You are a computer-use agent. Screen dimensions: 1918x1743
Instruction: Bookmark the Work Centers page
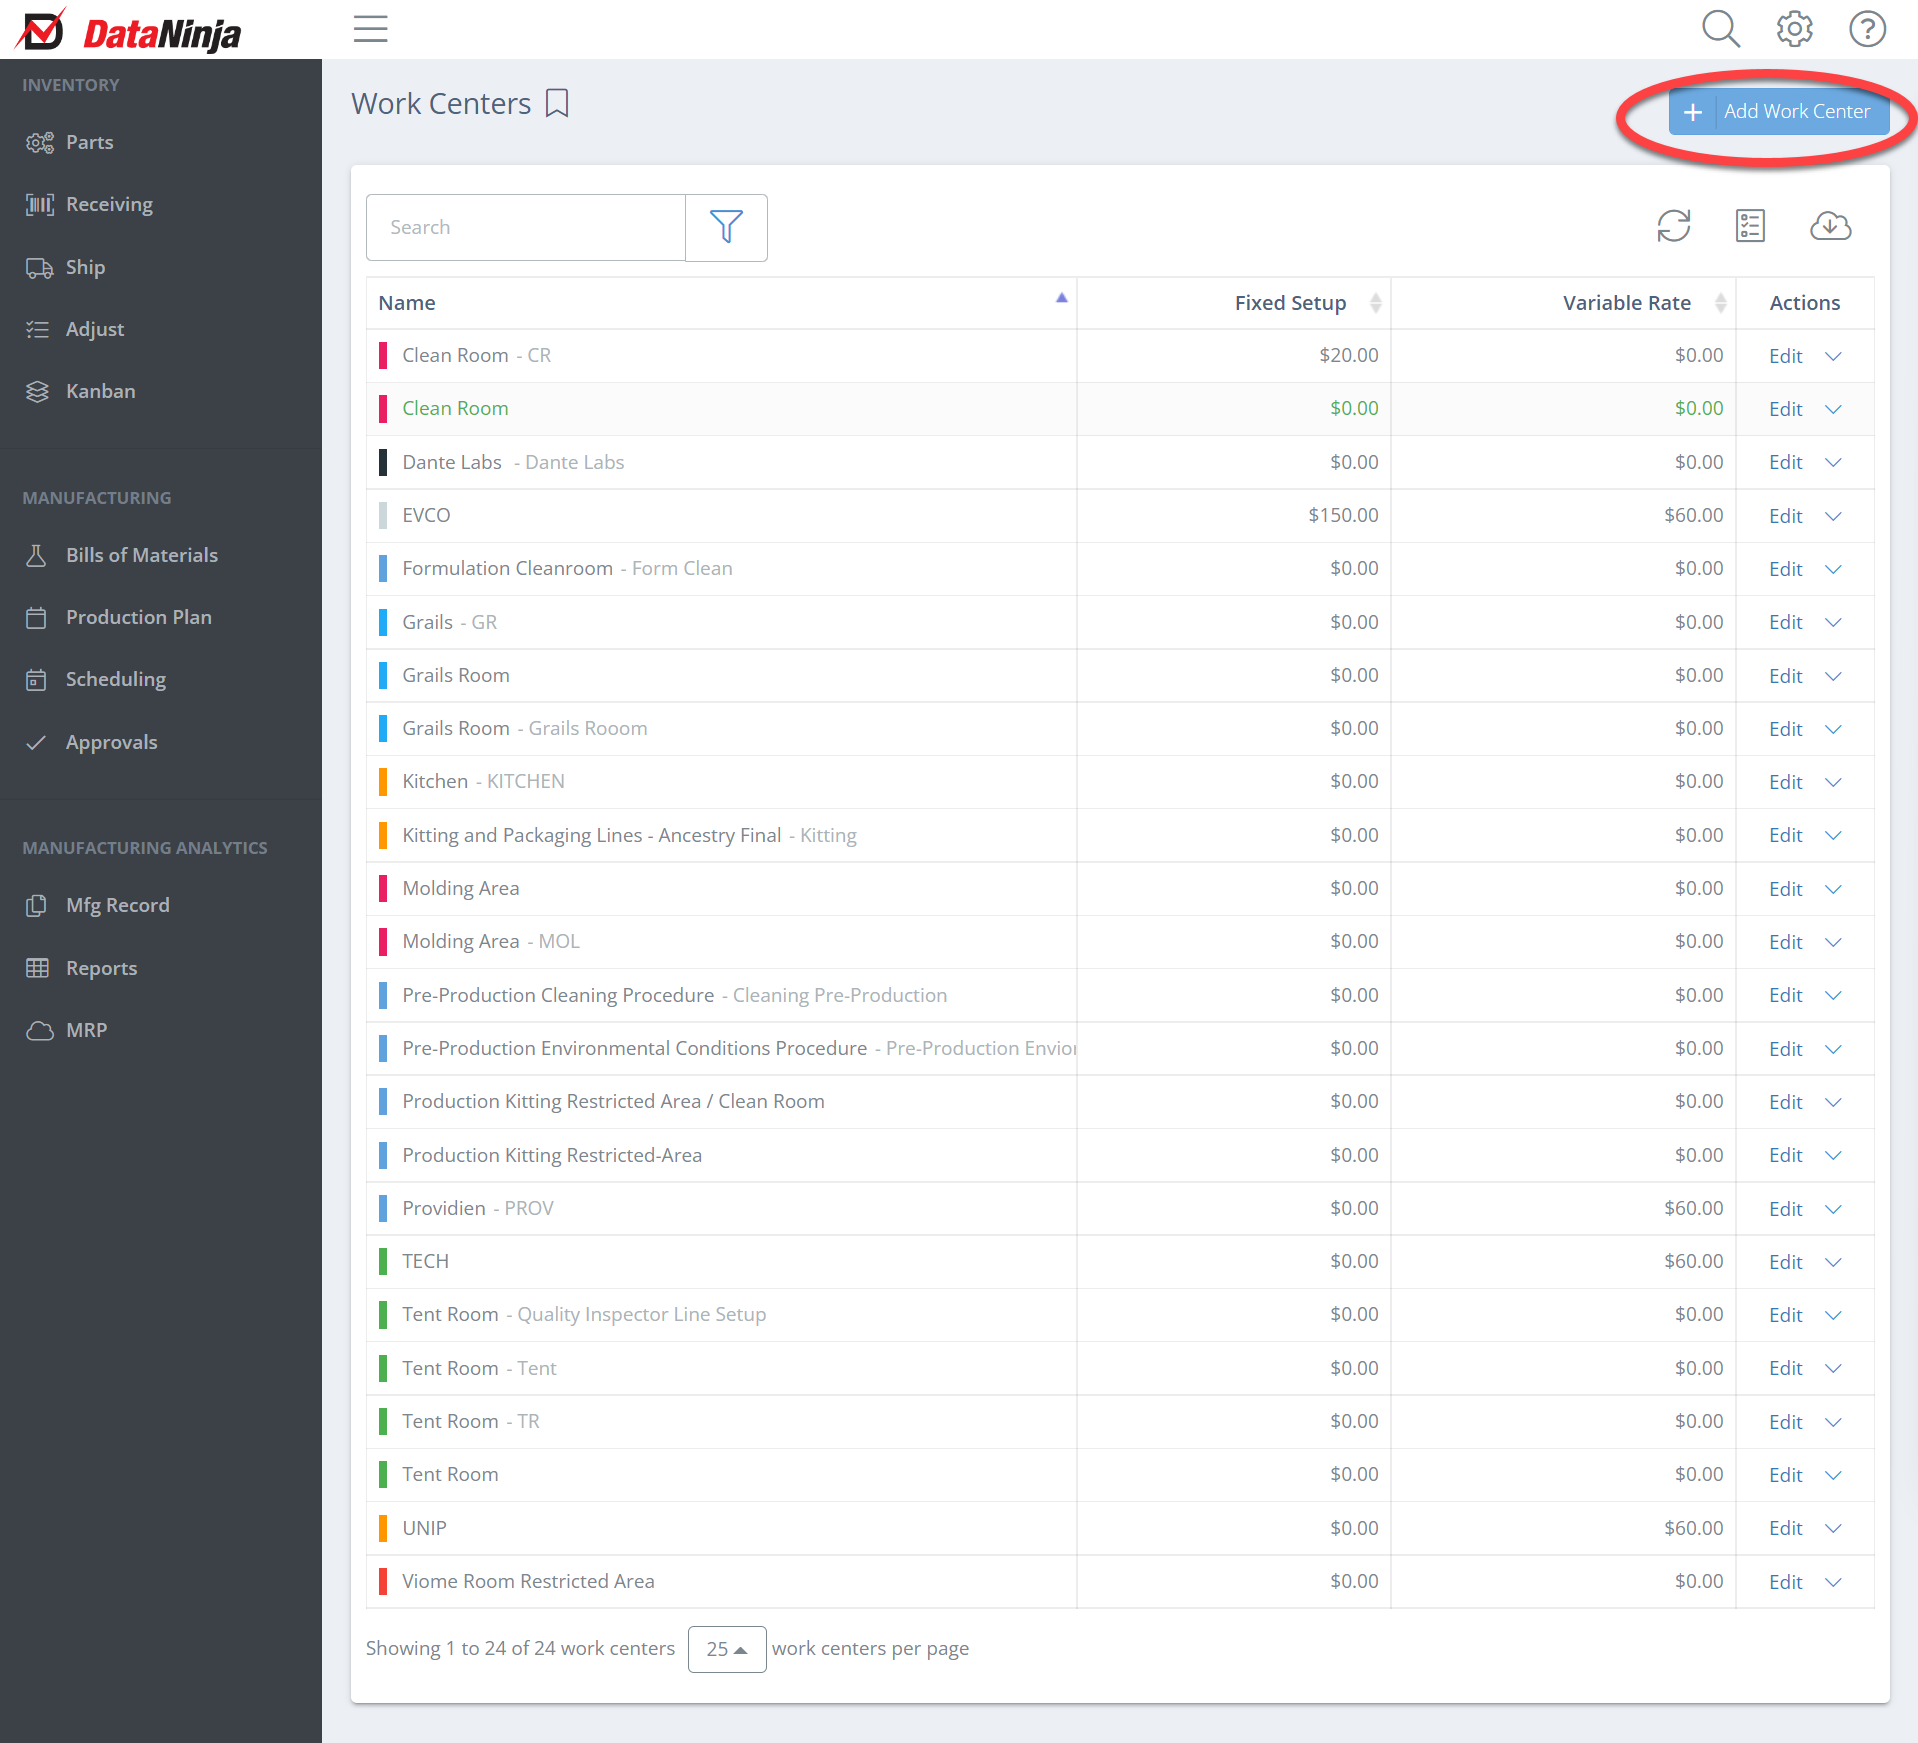pyautogui.click(x=557, y=103)
